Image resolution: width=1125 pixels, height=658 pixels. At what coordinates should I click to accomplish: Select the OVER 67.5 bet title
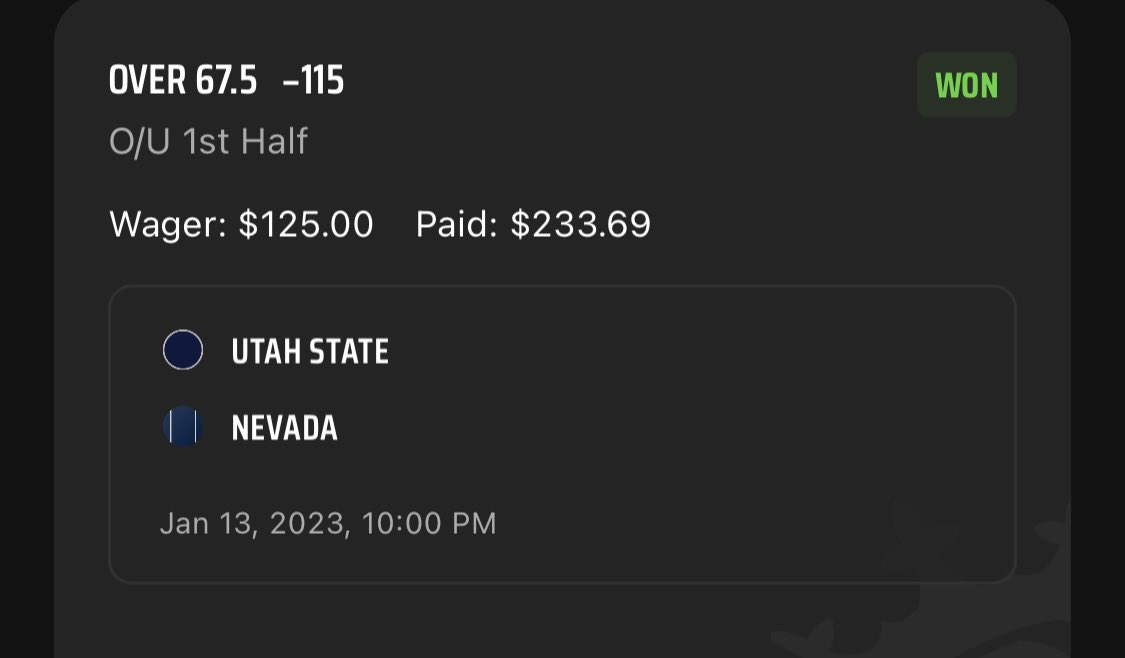[183, 80]
